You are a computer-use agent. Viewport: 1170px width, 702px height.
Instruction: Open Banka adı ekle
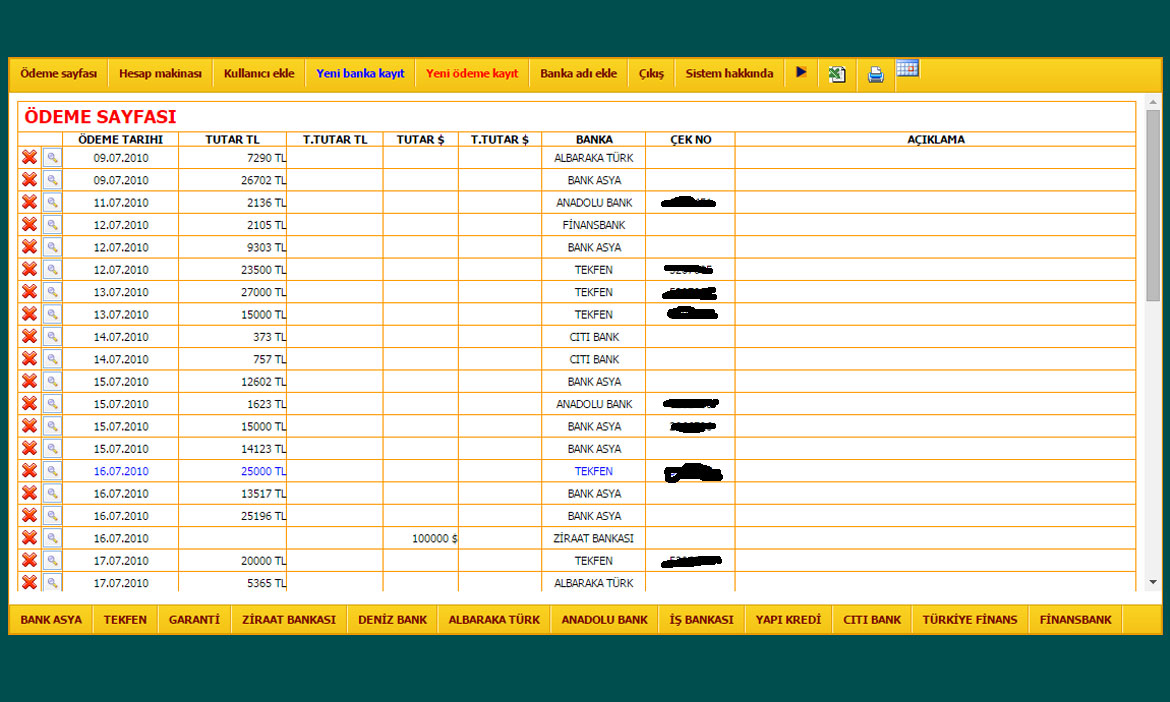coord(578,73)
